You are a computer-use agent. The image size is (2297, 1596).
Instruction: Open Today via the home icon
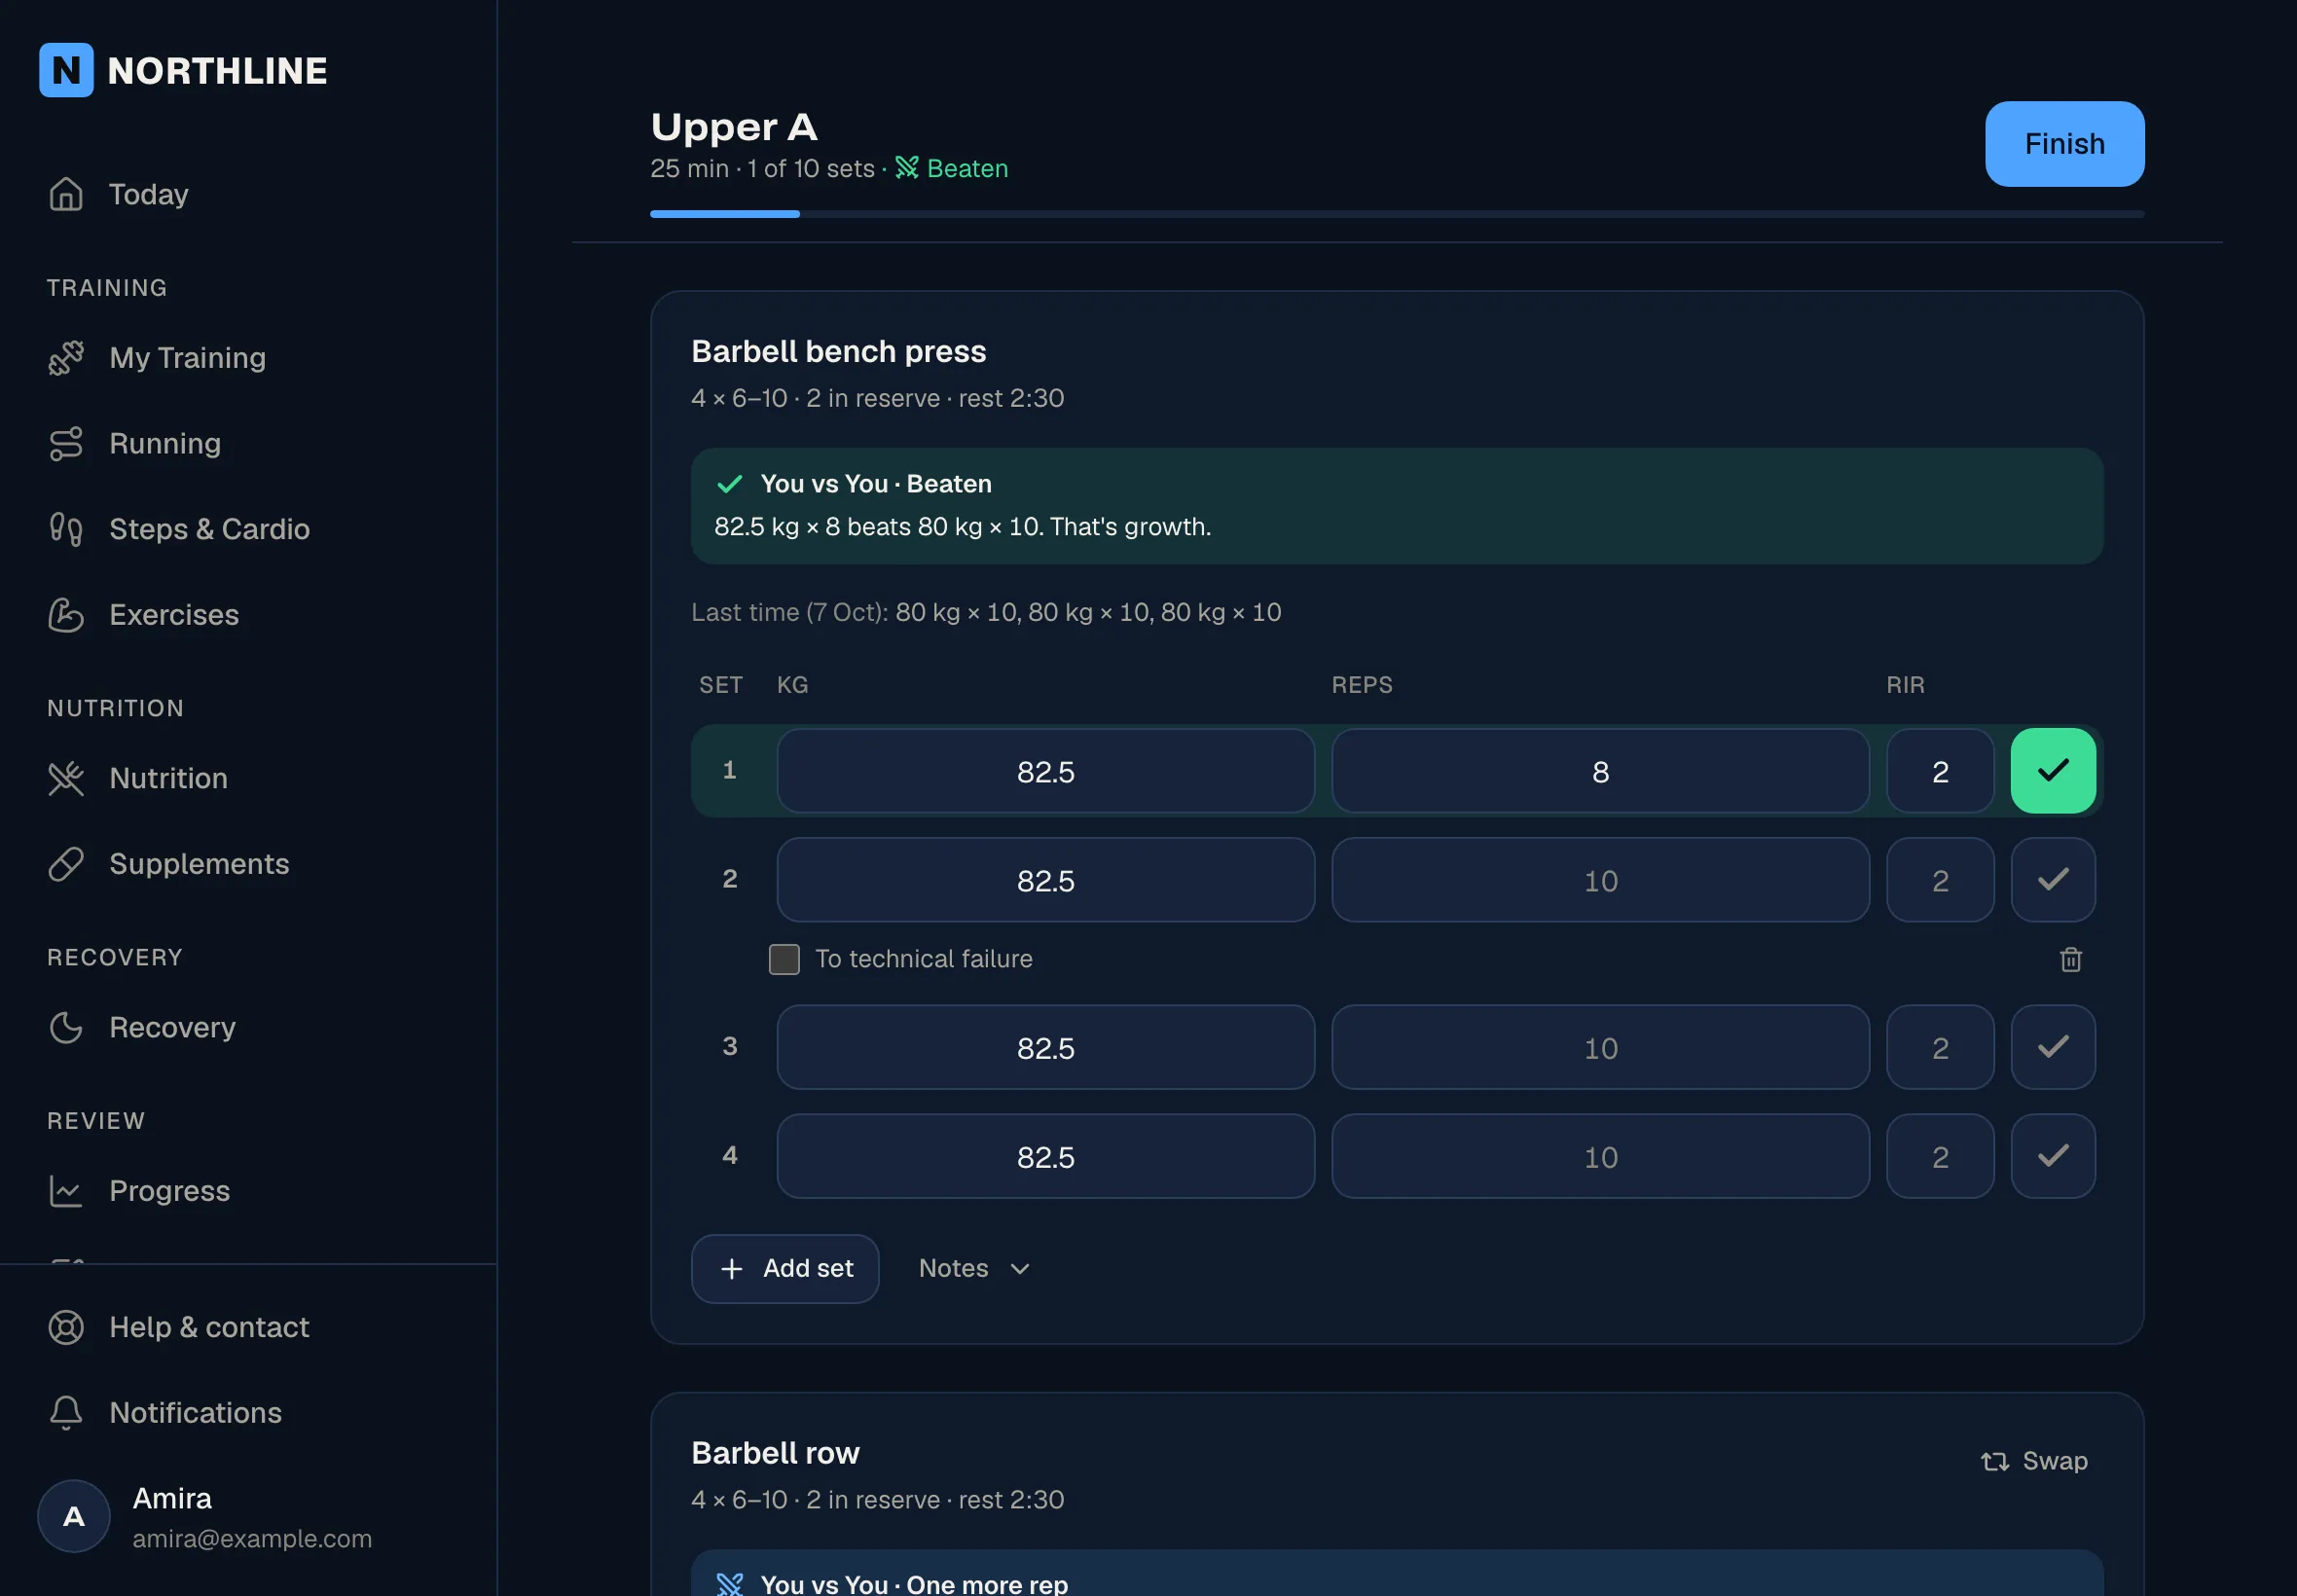point(66,194)
